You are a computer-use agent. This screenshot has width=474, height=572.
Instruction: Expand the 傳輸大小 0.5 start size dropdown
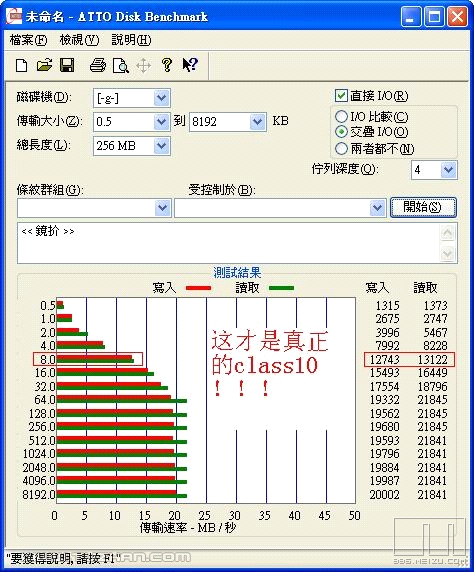(161, 121)
